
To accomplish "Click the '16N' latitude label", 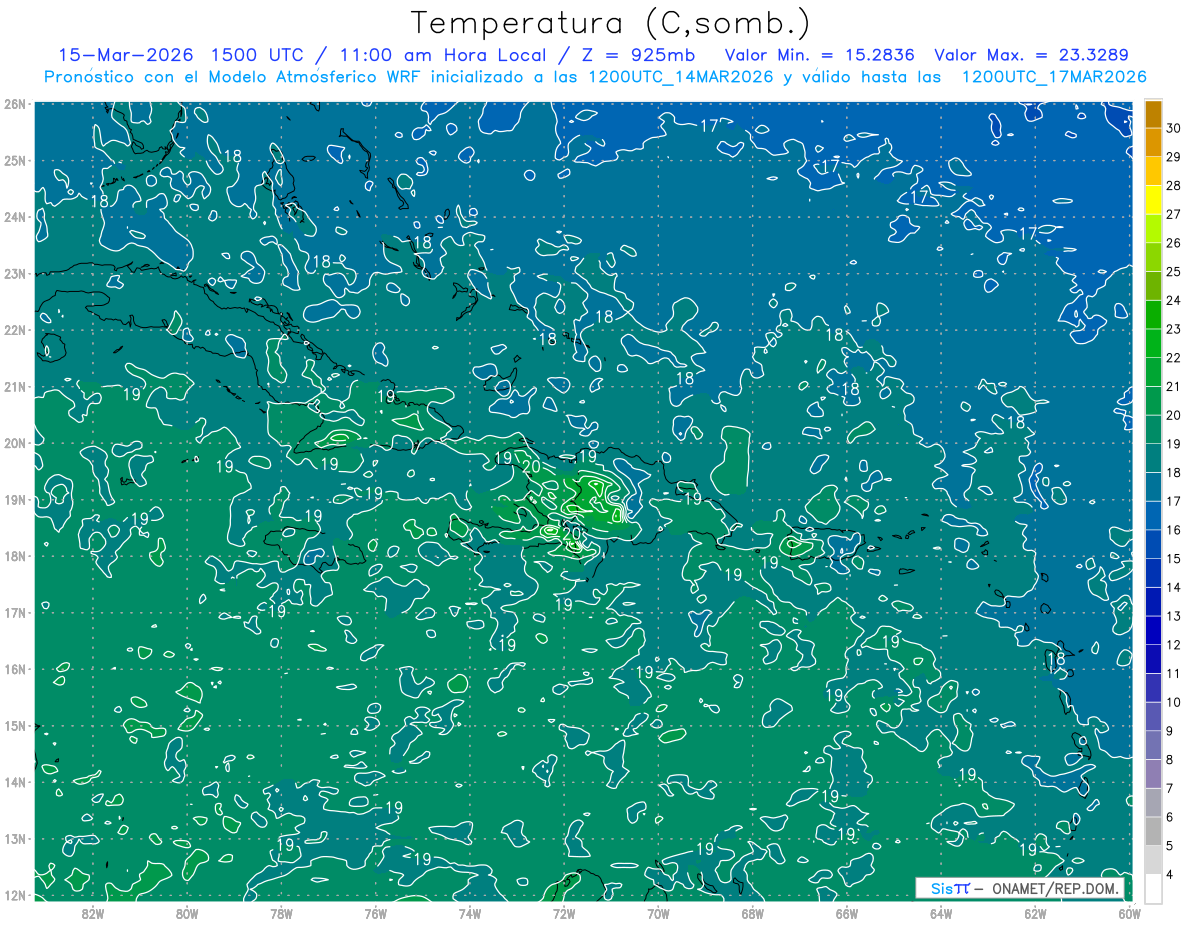I will [14, 669].
